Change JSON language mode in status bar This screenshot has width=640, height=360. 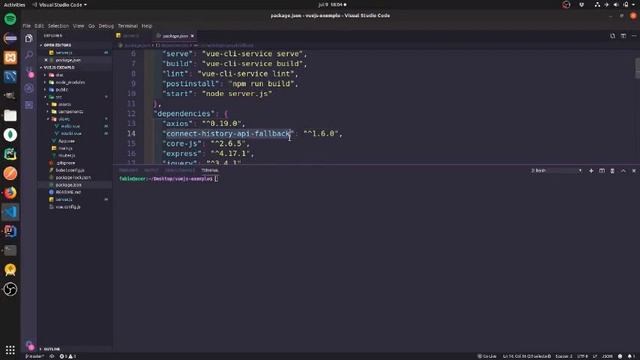coord(607,356)
